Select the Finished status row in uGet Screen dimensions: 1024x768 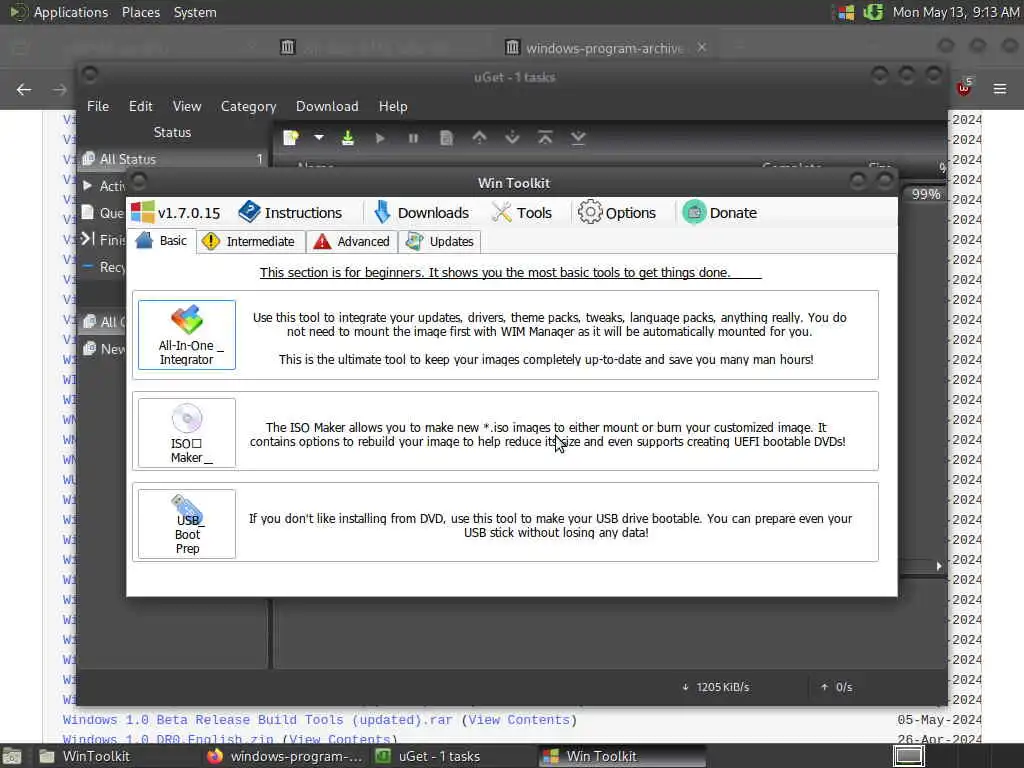[x=103, y=240]
